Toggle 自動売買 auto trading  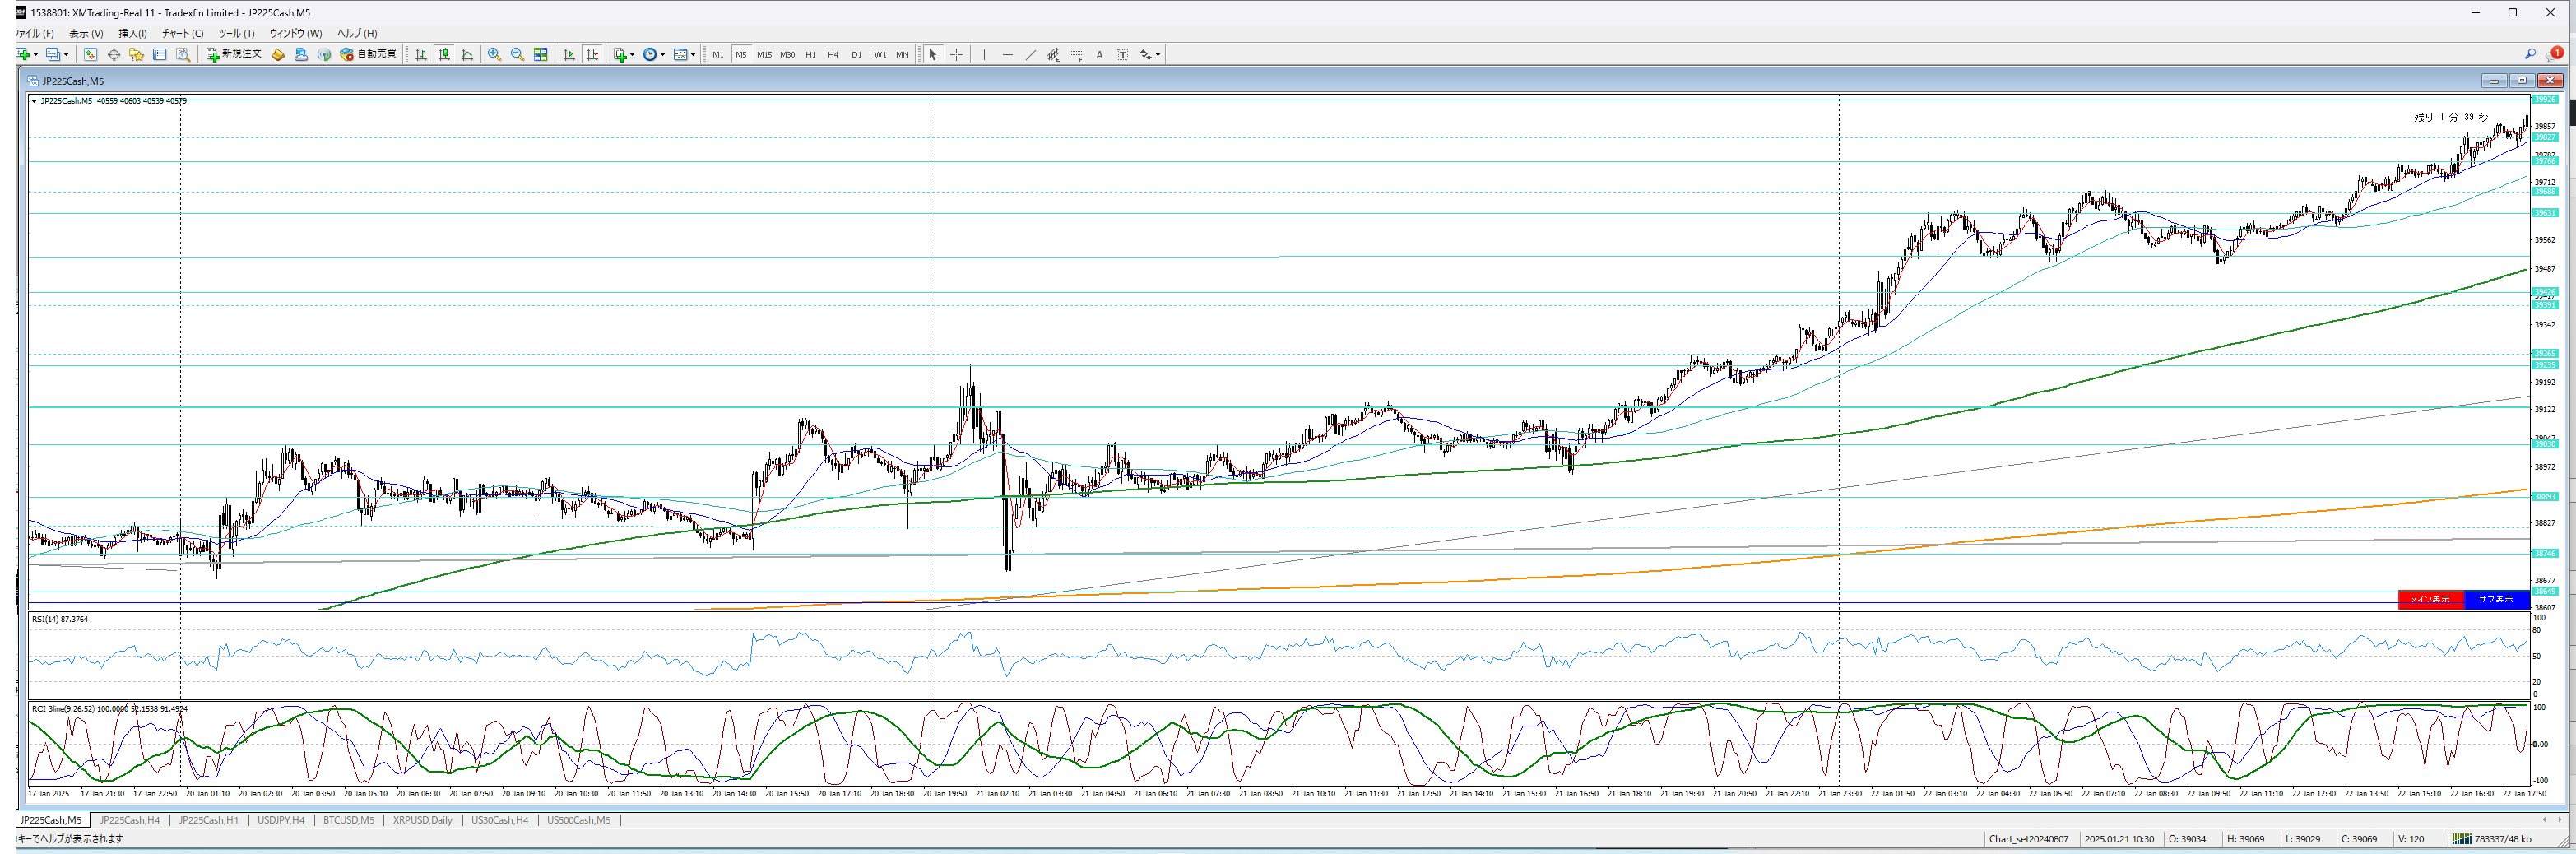tap(368, 54)
